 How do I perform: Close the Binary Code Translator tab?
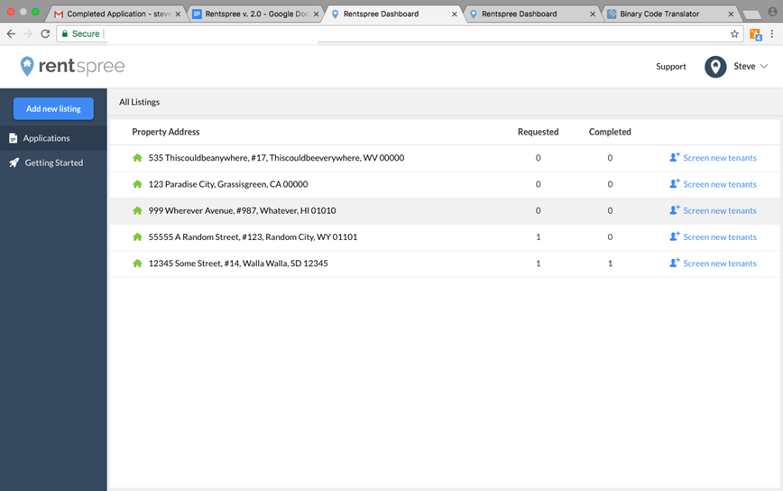(731, 14)
